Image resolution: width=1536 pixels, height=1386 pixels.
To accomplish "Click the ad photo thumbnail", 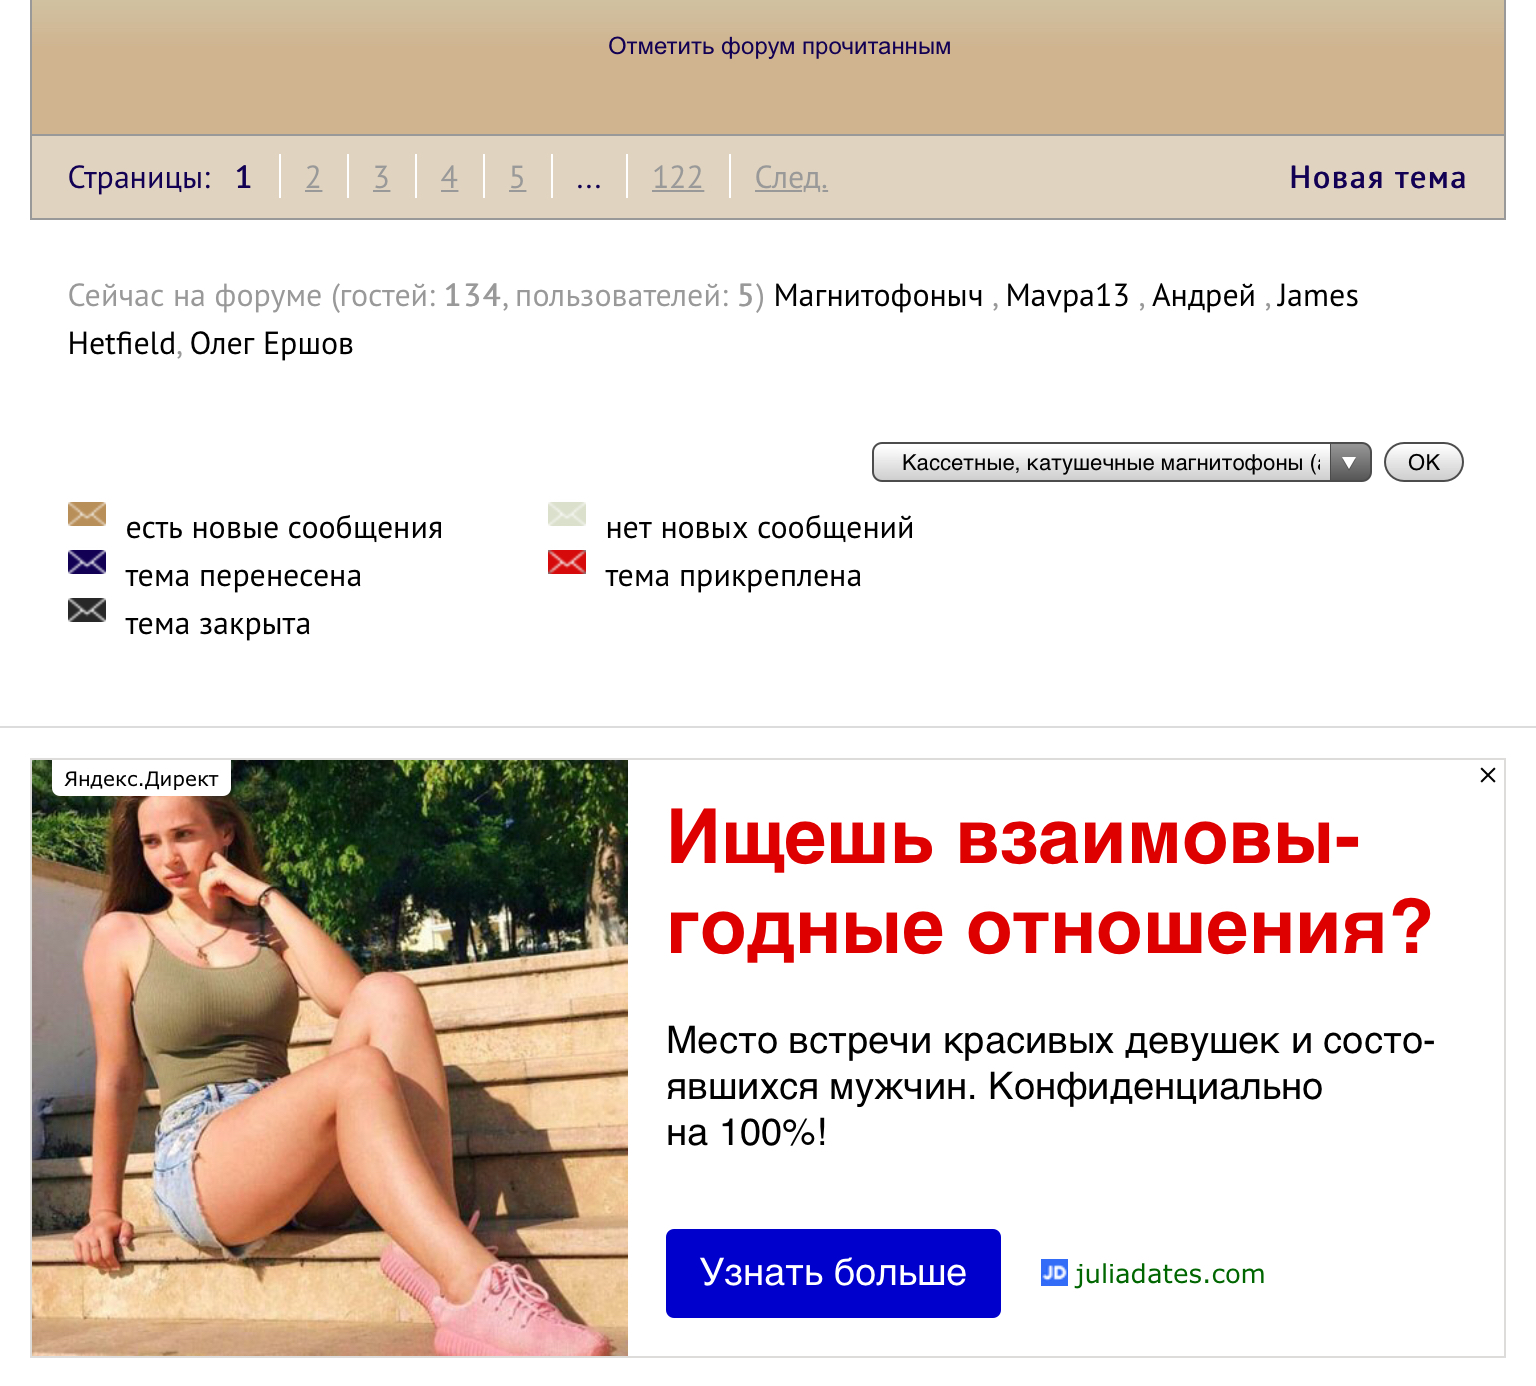I will [330, 1057].
